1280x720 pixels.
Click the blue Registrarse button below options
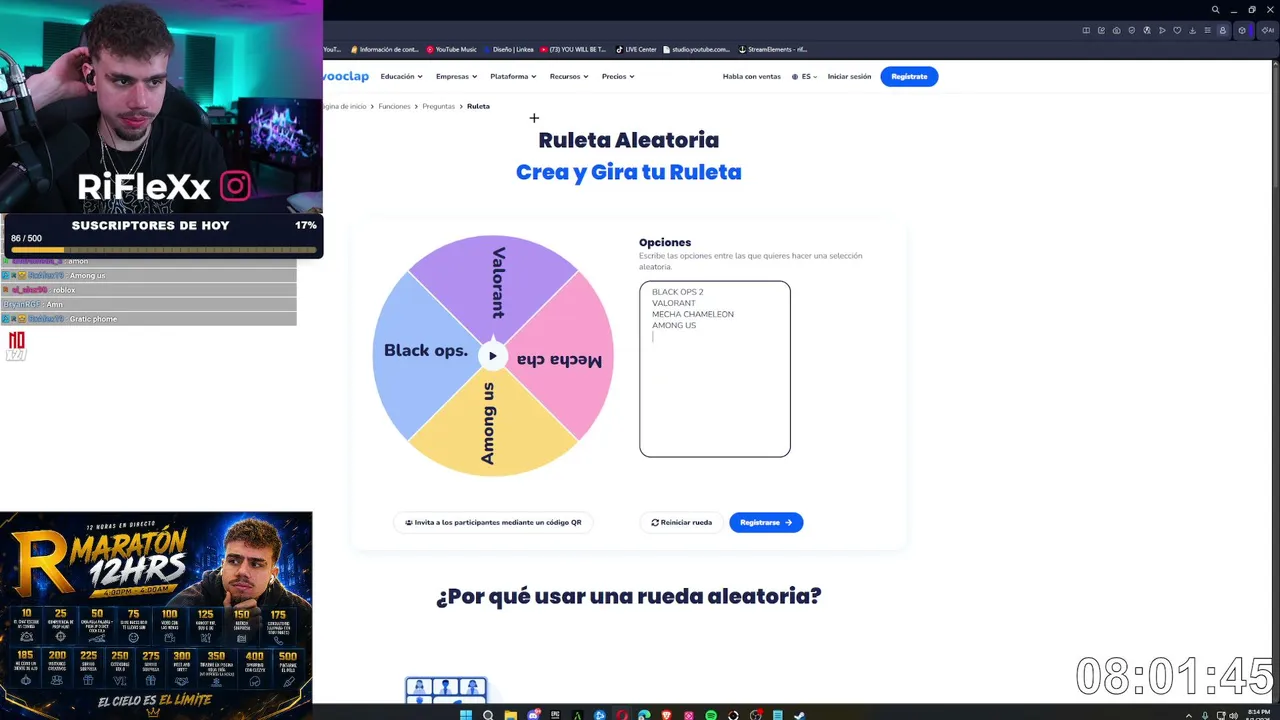[x=766, y=522]
